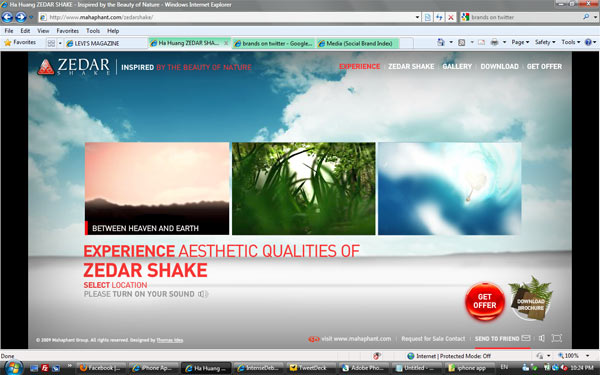The height and width of the screenshot is (375, 600).
Task: Click the search magnifier icon
Action: (x=586, y=17)
